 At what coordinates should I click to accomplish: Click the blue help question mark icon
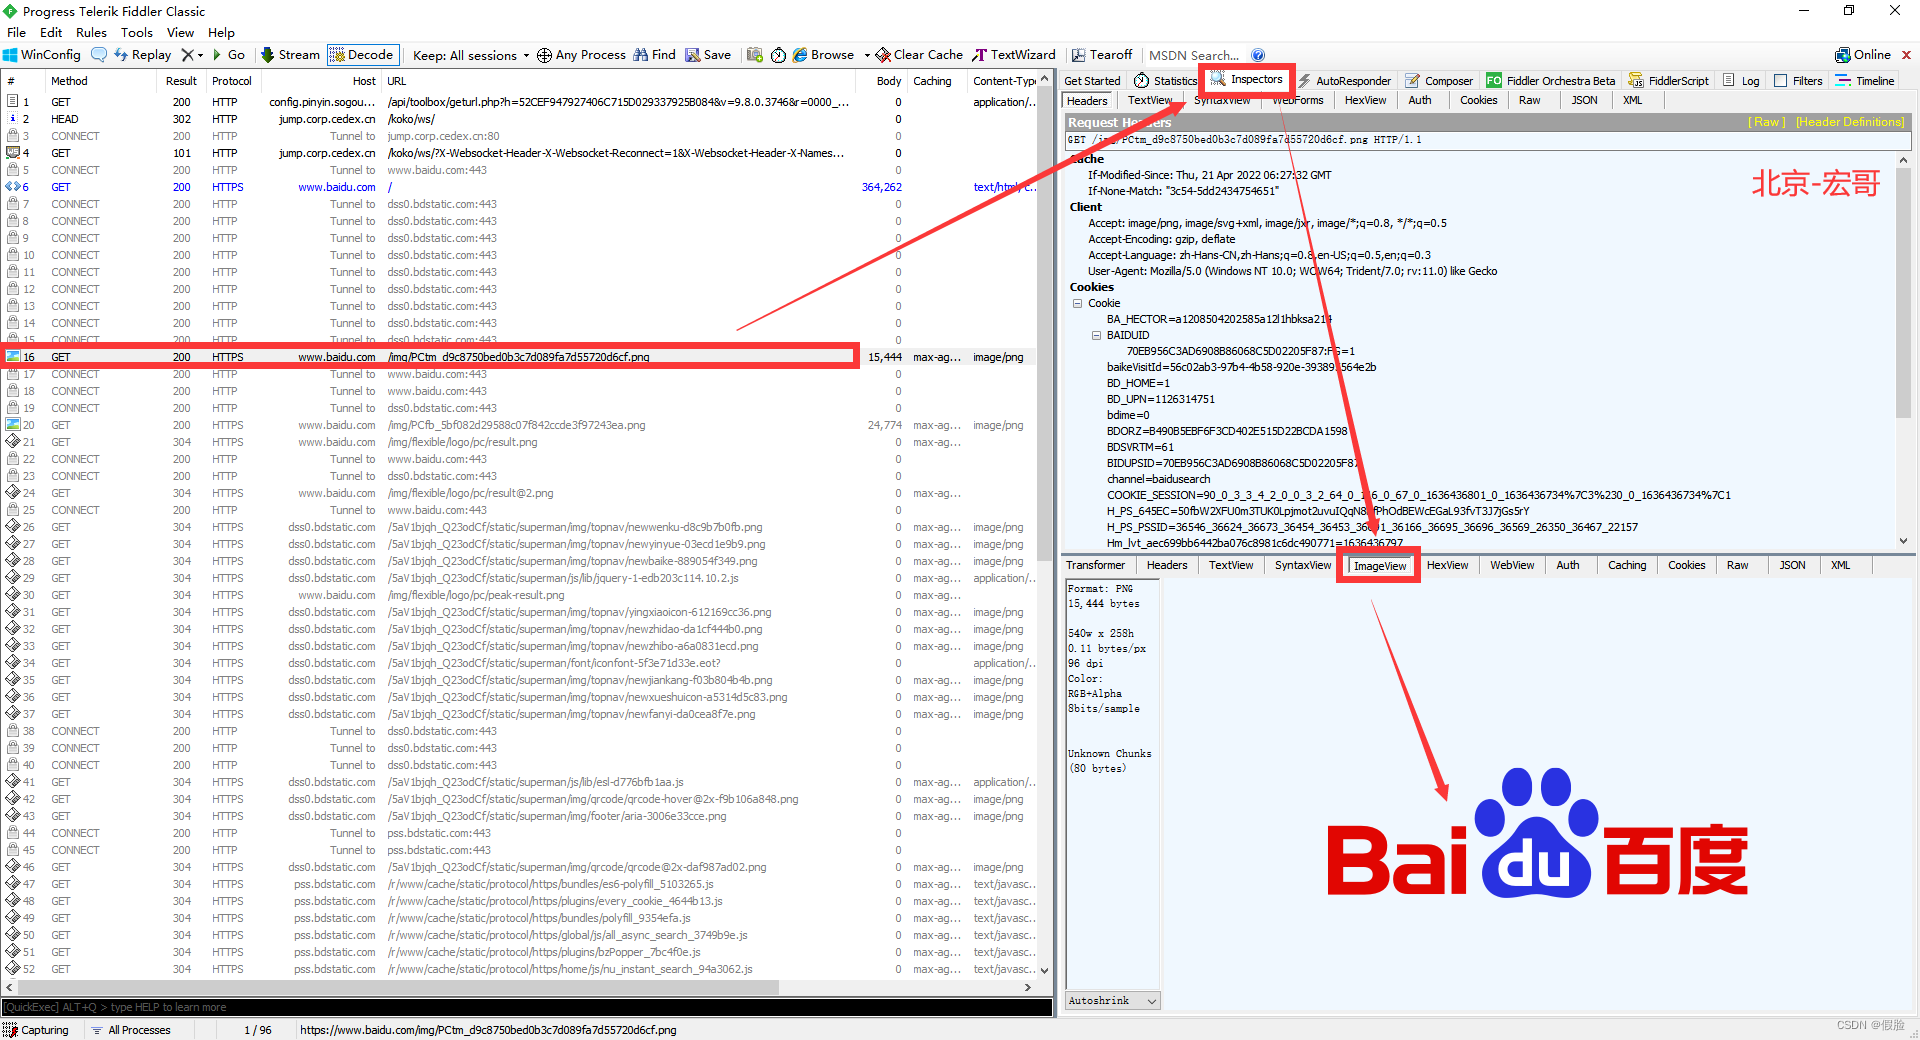click(x=1258, y=55)
